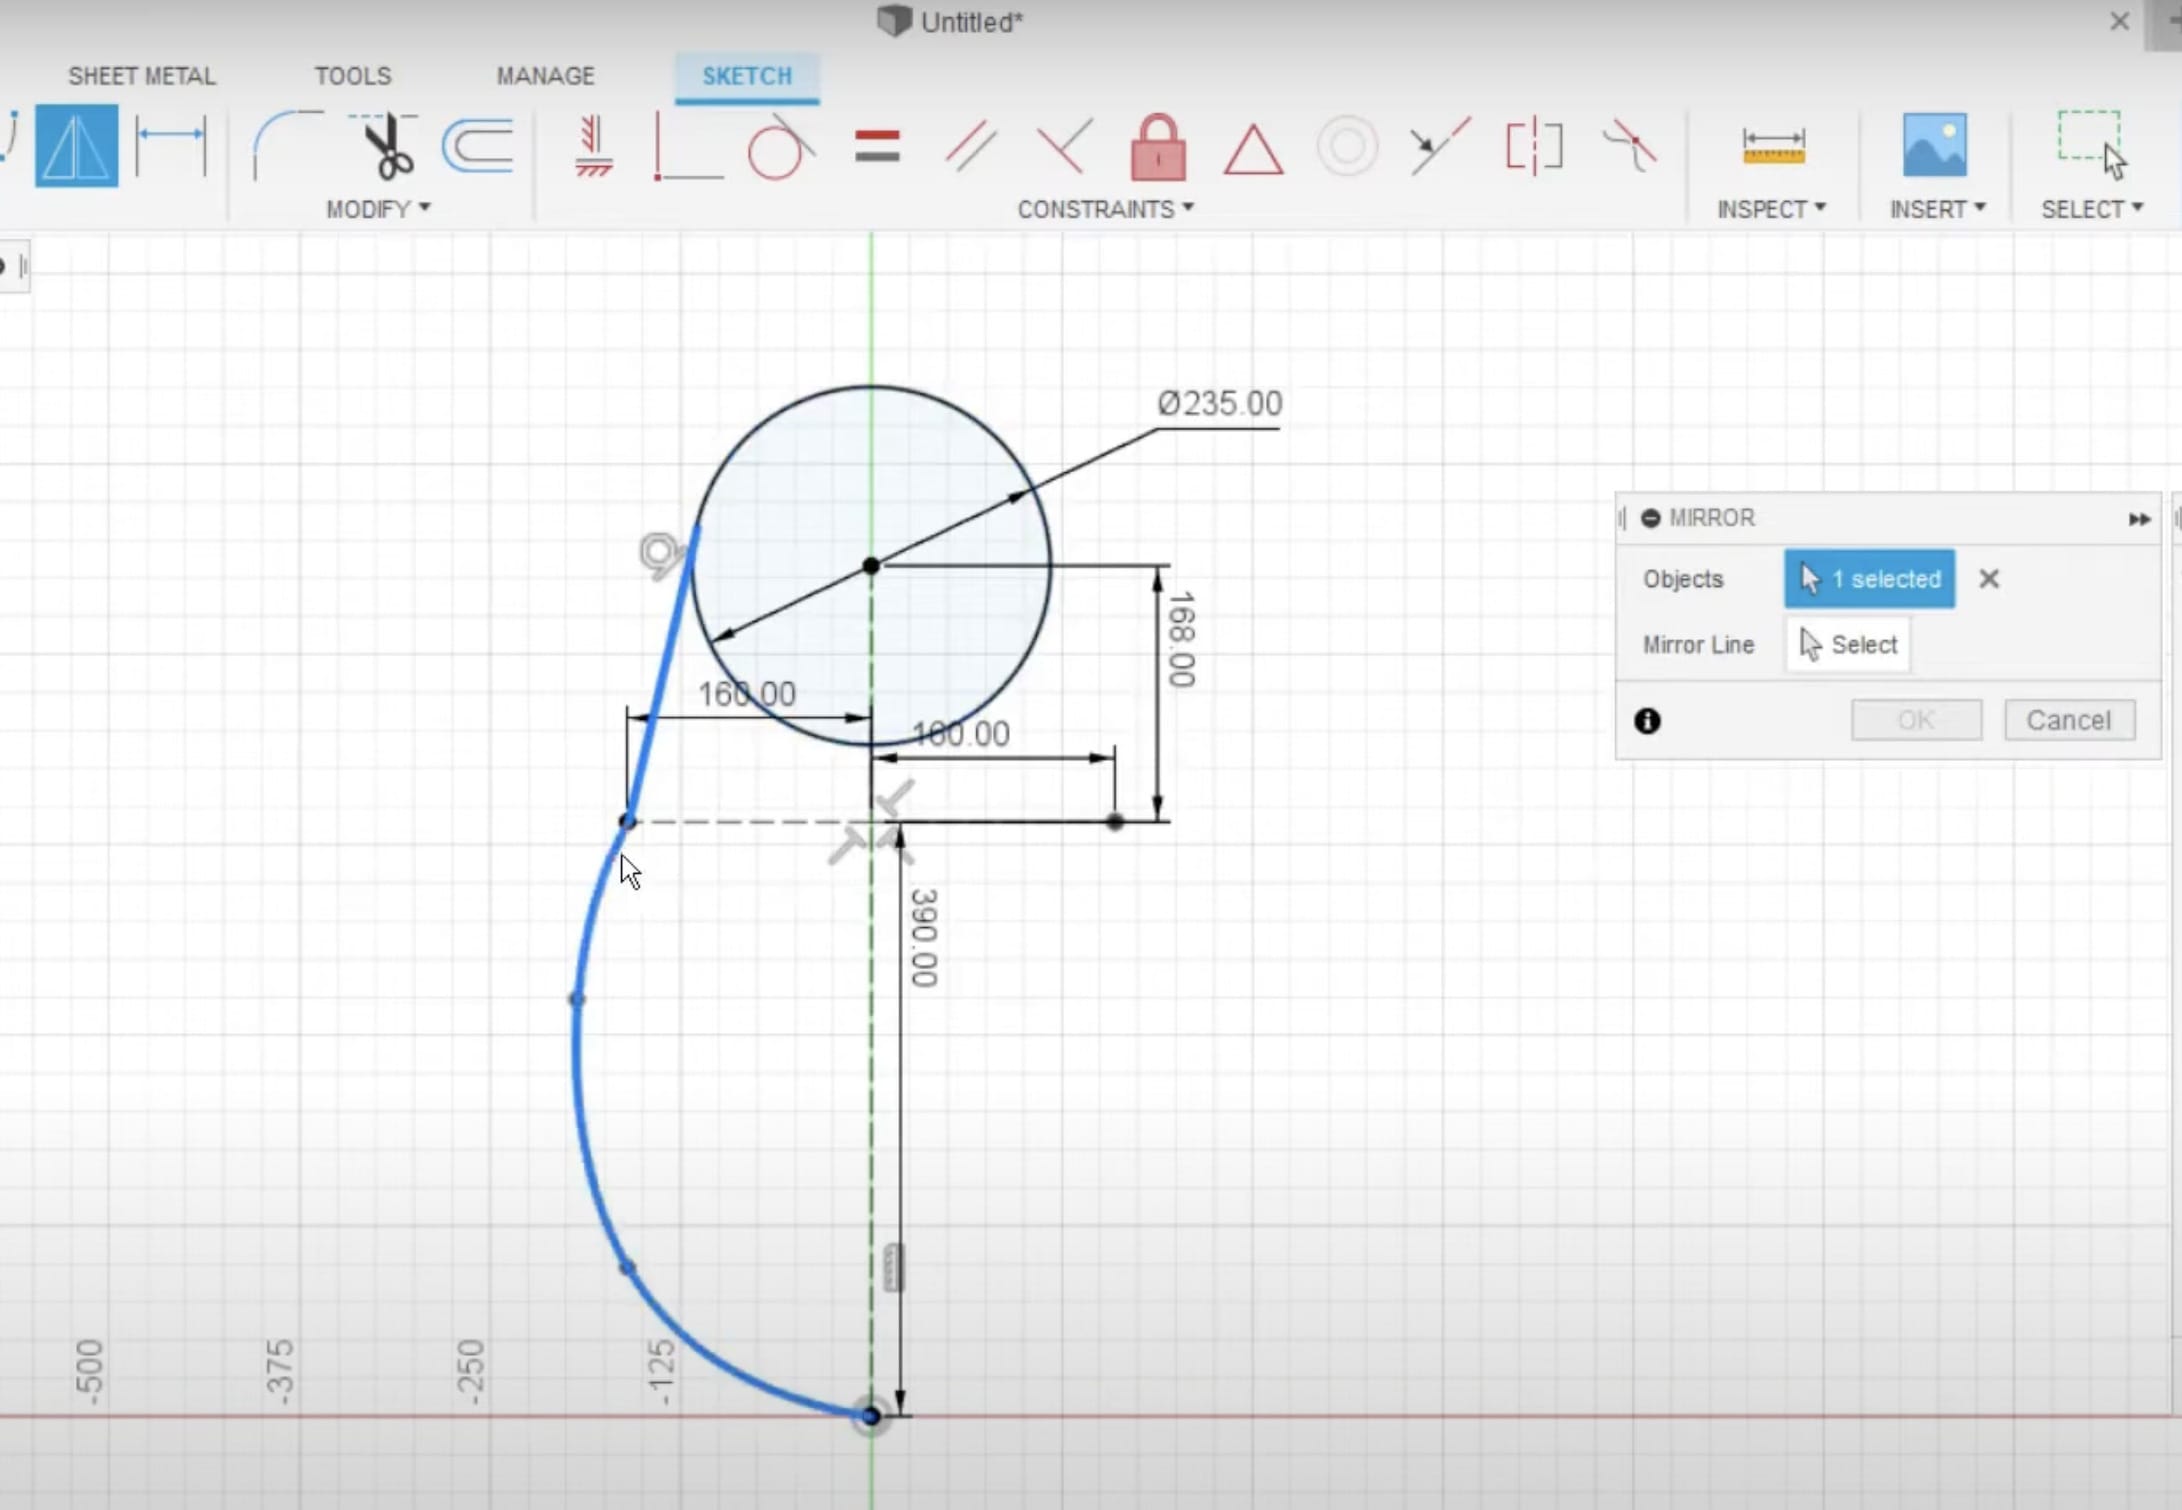Select the Offset tool
The width and height of the screenshot is (2182, 1510).
point(478,146)
